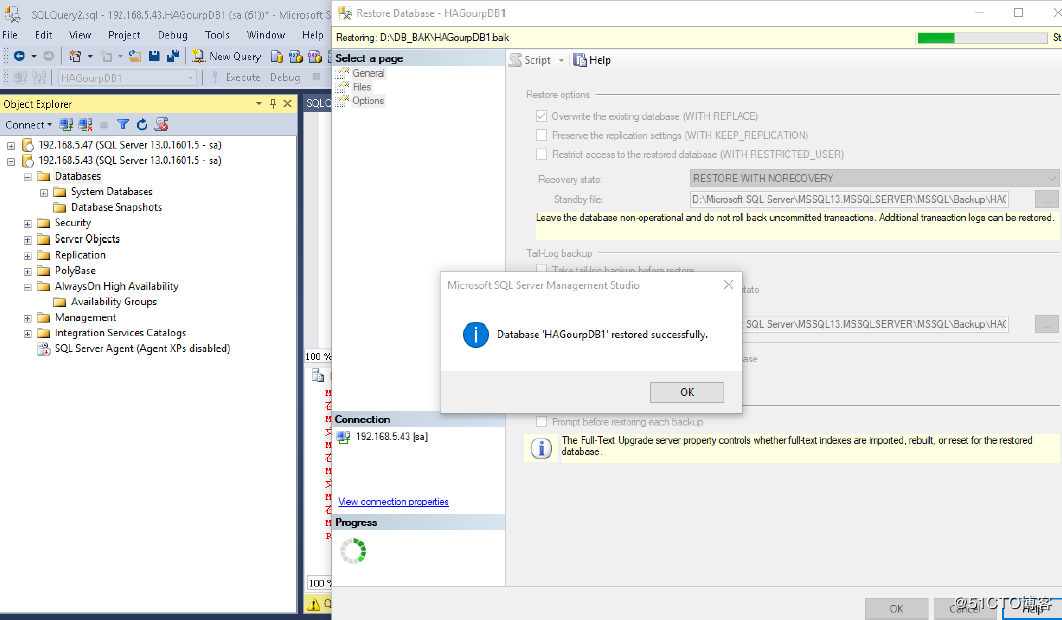Image resolution: width=1062 pixels, height=620 pixels.
Task: Open the Script dropdown arrow
Action: (561, 60)
